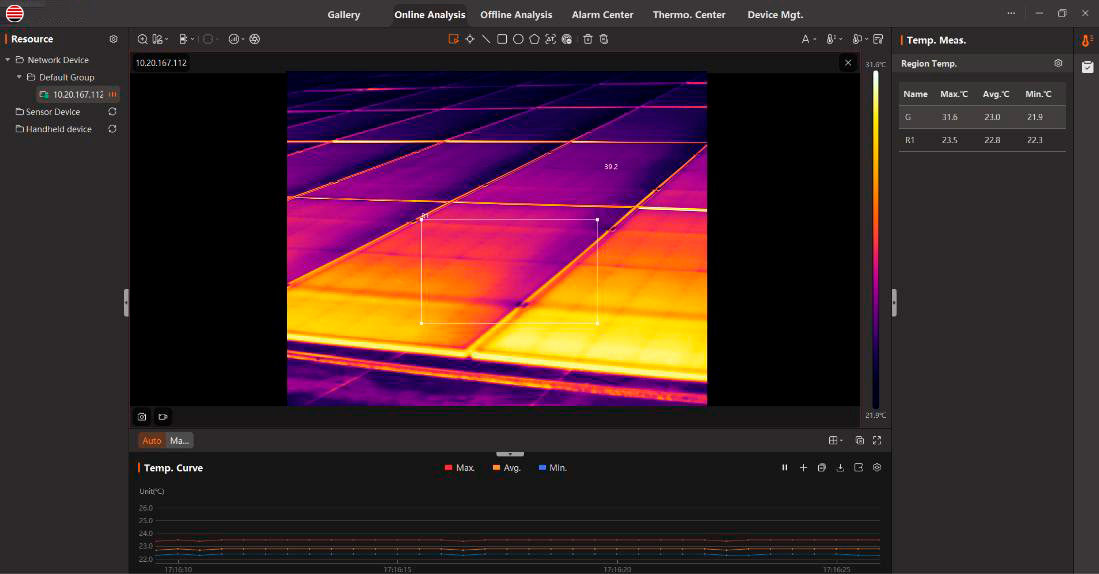The width and height of the screenshot is (1099, 574).
Task: Click the zoom-in magnifier tool
Action: [142, 39]
